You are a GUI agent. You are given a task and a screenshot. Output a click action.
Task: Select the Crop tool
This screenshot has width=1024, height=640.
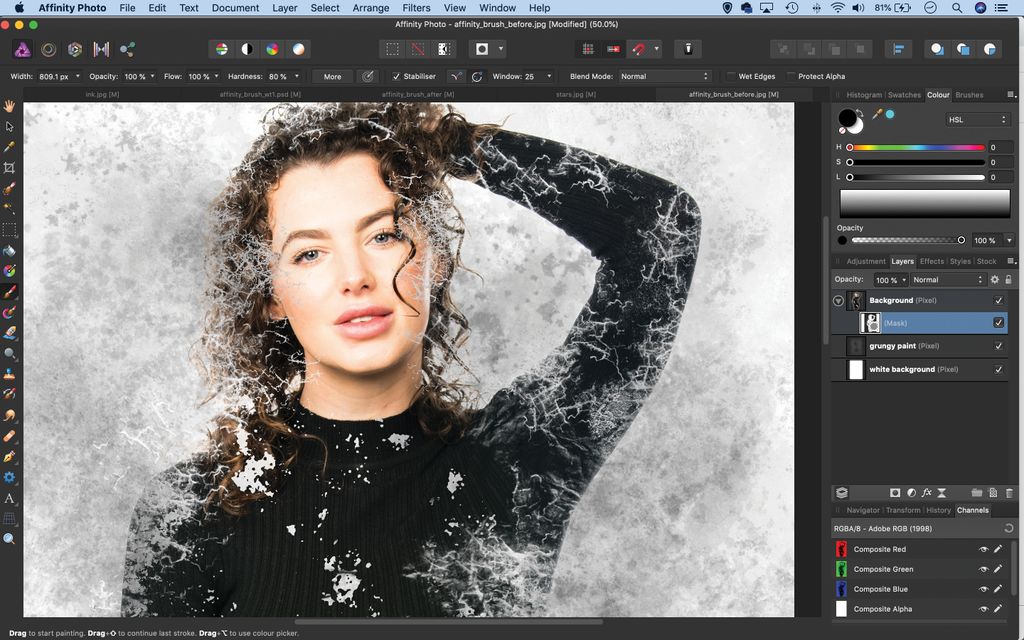[11, 168]
